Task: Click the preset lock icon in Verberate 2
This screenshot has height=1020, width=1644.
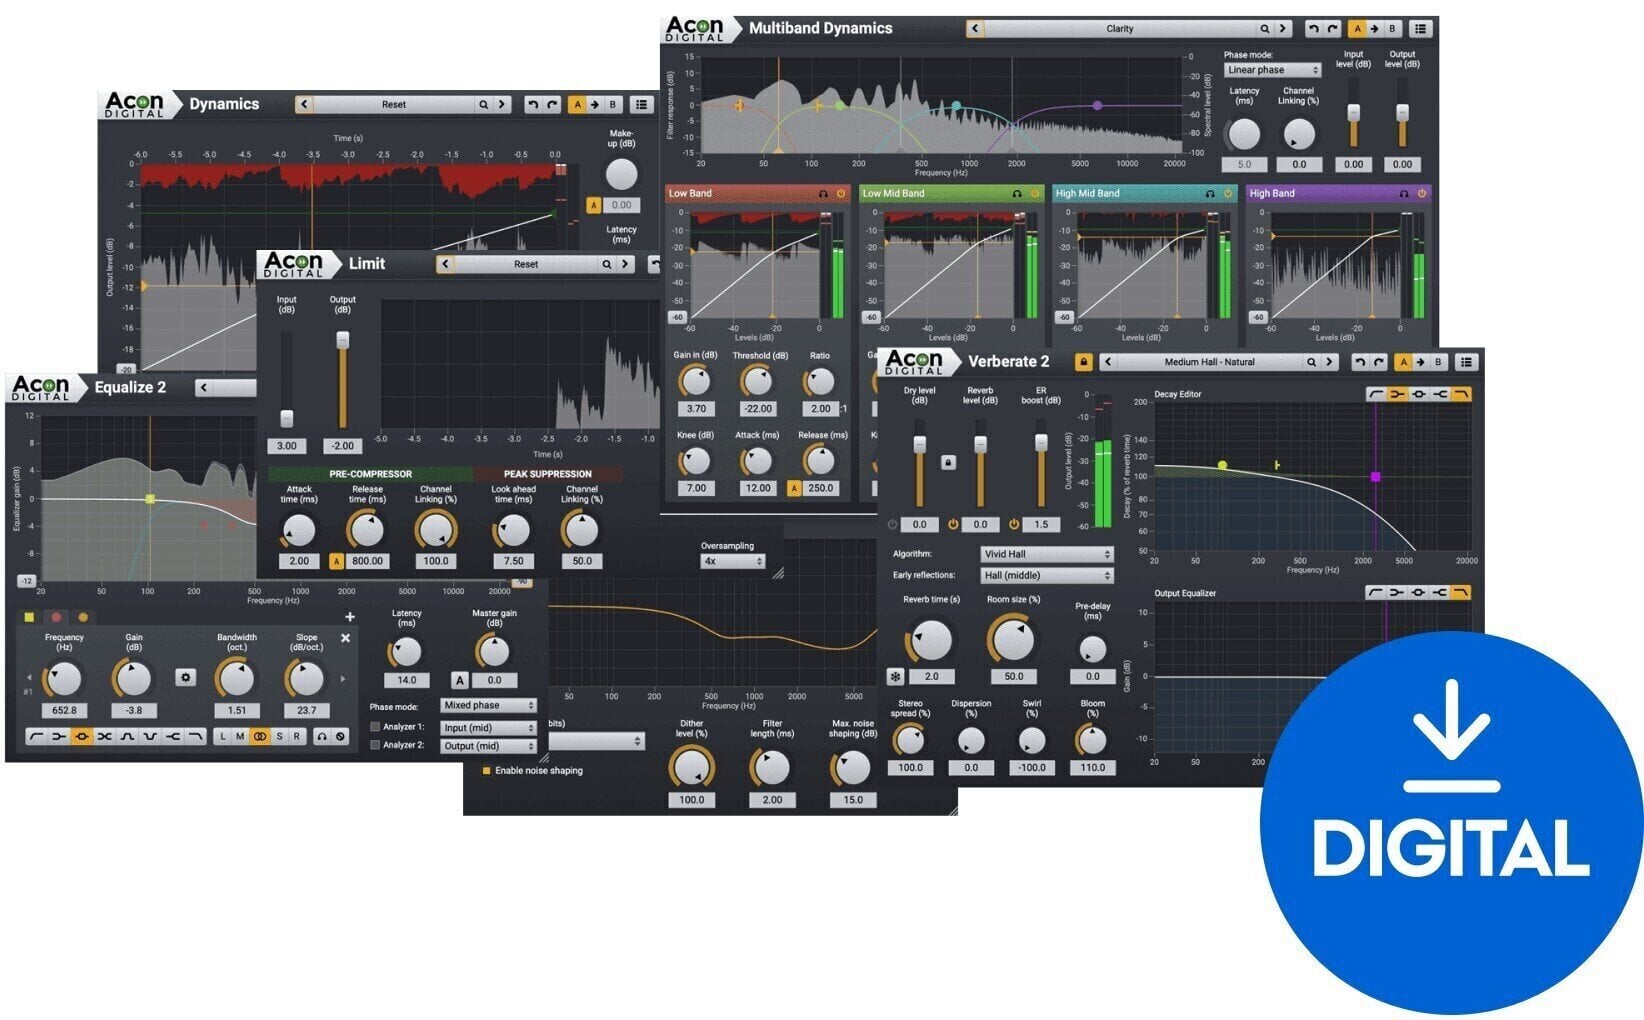Action: (x=1084, y=361)
